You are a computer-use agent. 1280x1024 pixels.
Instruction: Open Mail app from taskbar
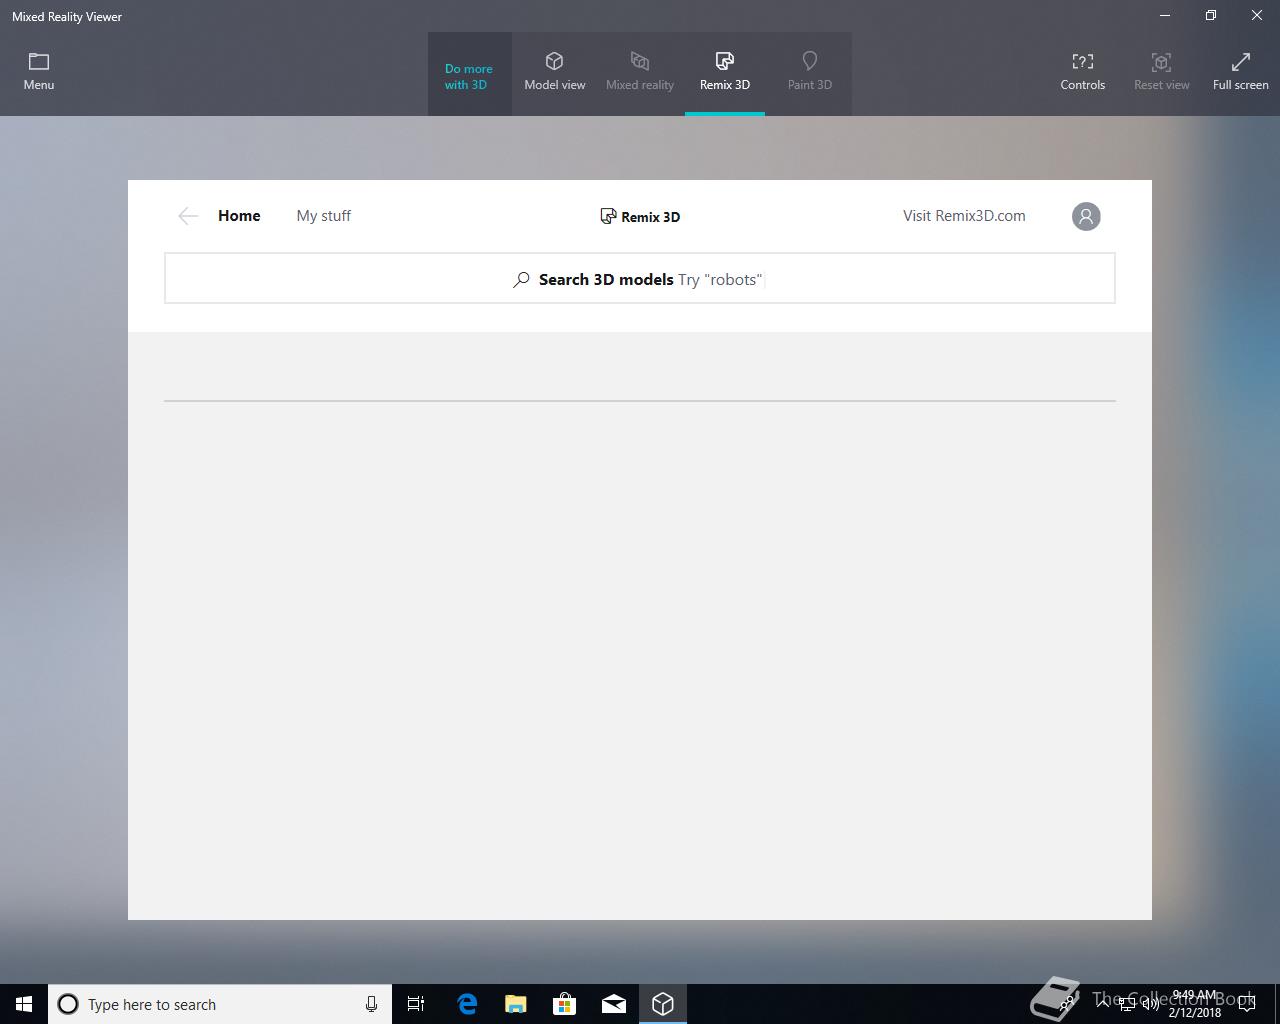pos(614,1004)
